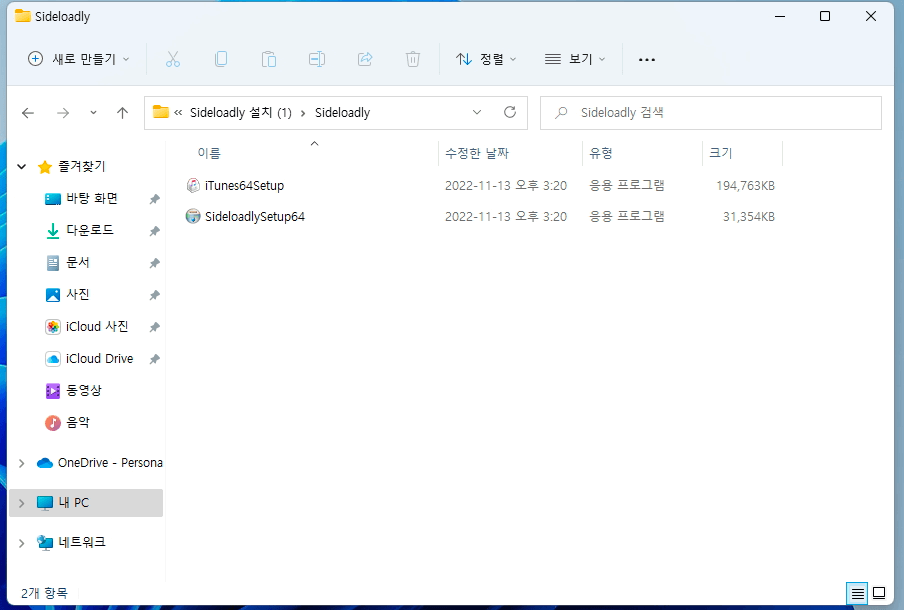Click the pin icon next to 다운로드
The width and height of the screenshot is (904, 610).
(x=155, y=231)
